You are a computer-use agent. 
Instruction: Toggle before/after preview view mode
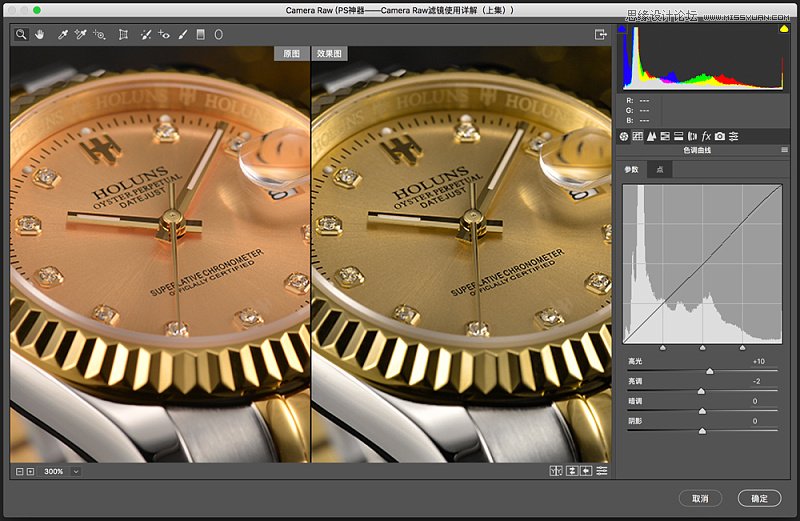coord(557,471)
